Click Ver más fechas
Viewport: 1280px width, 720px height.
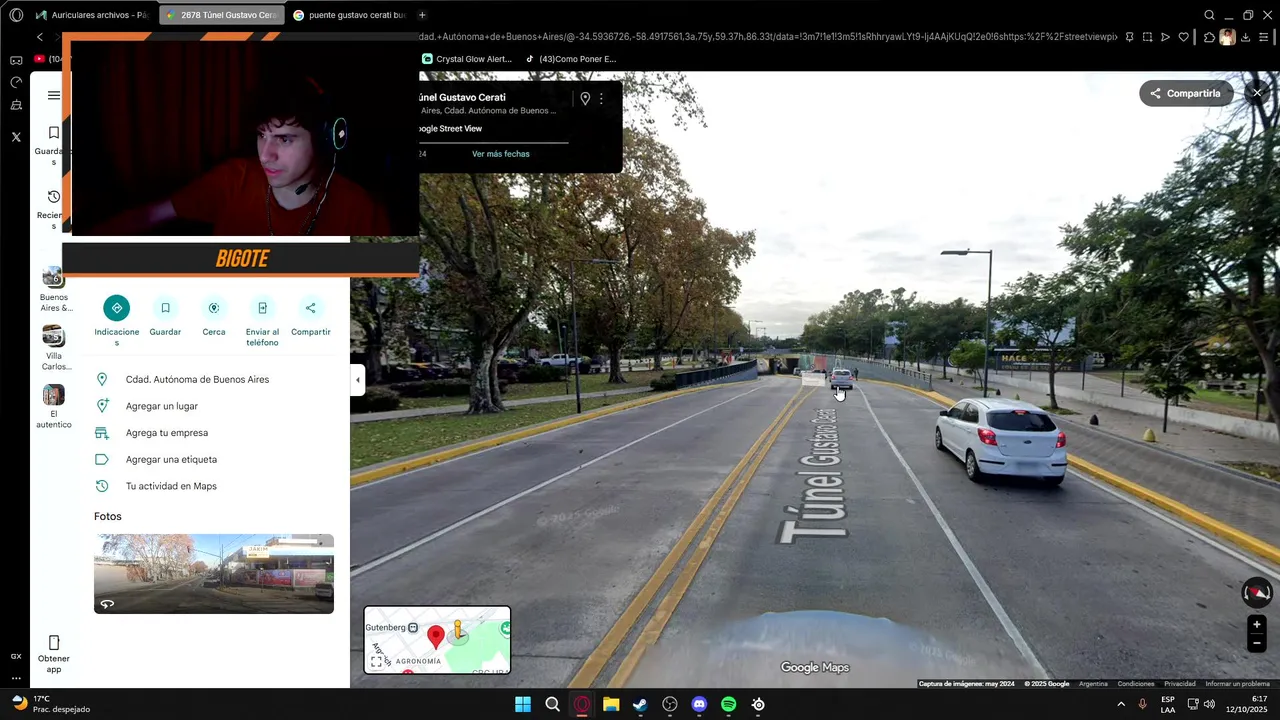pos(501,154)
